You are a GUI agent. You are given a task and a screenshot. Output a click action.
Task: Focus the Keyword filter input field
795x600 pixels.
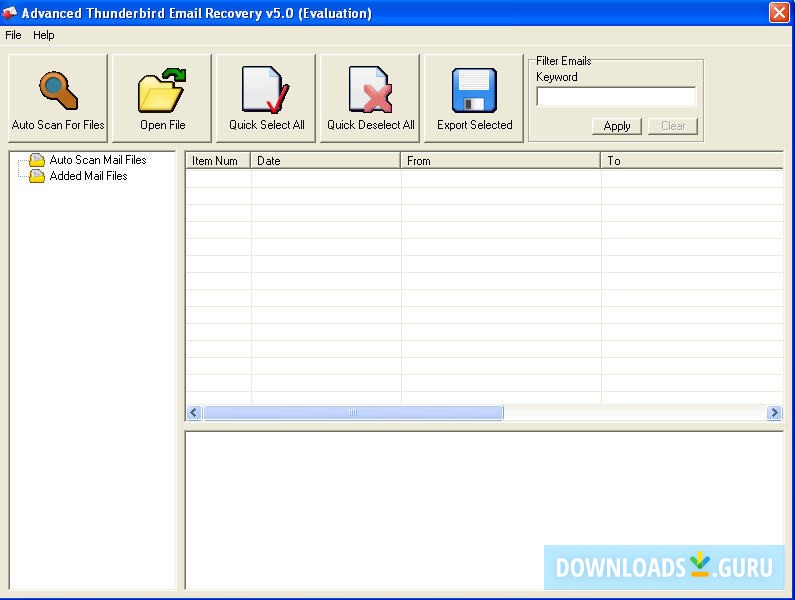point(617,96)
